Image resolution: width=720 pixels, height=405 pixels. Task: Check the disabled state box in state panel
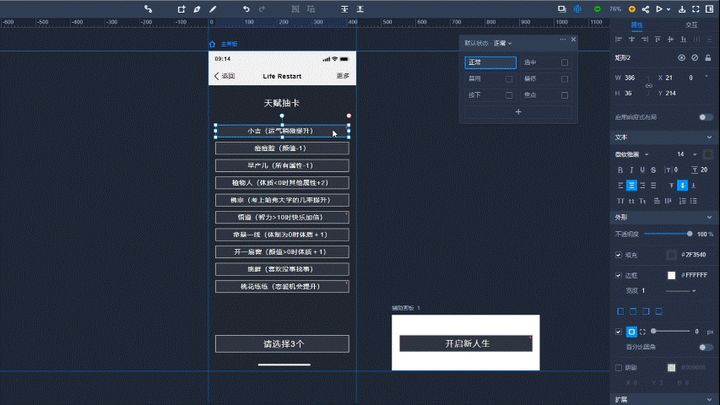click(x=509, y=79)
